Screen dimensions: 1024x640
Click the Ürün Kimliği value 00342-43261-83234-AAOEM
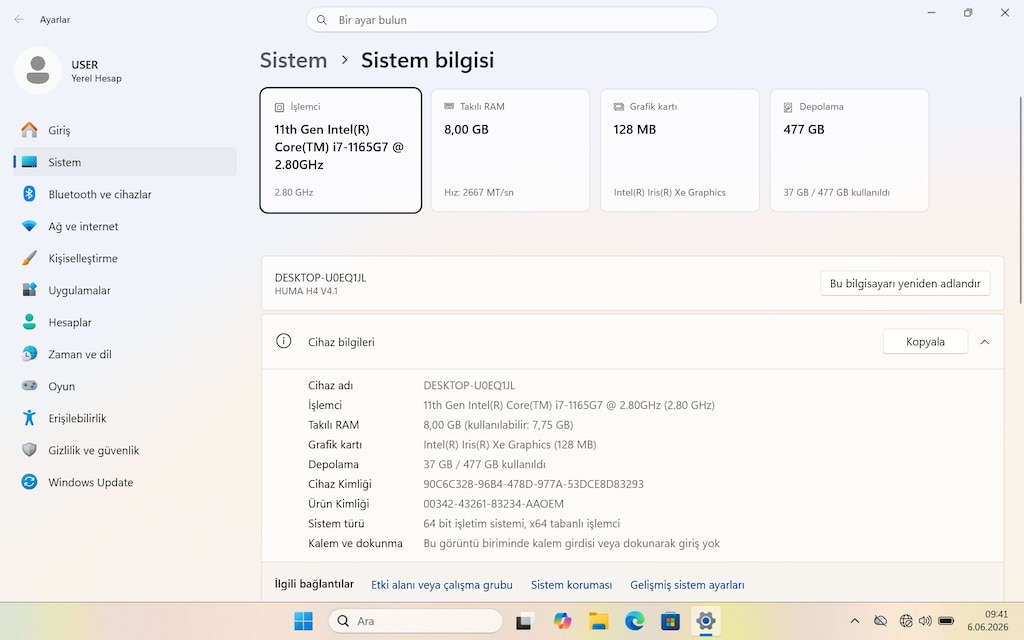pyautogui.click(x=494, y=504)
